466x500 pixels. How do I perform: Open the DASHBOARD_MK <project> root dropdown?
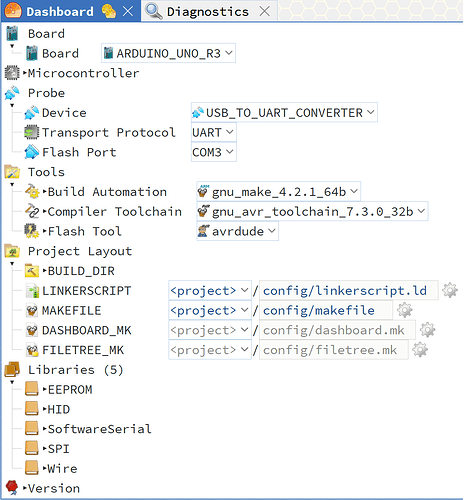click(210, 330)
